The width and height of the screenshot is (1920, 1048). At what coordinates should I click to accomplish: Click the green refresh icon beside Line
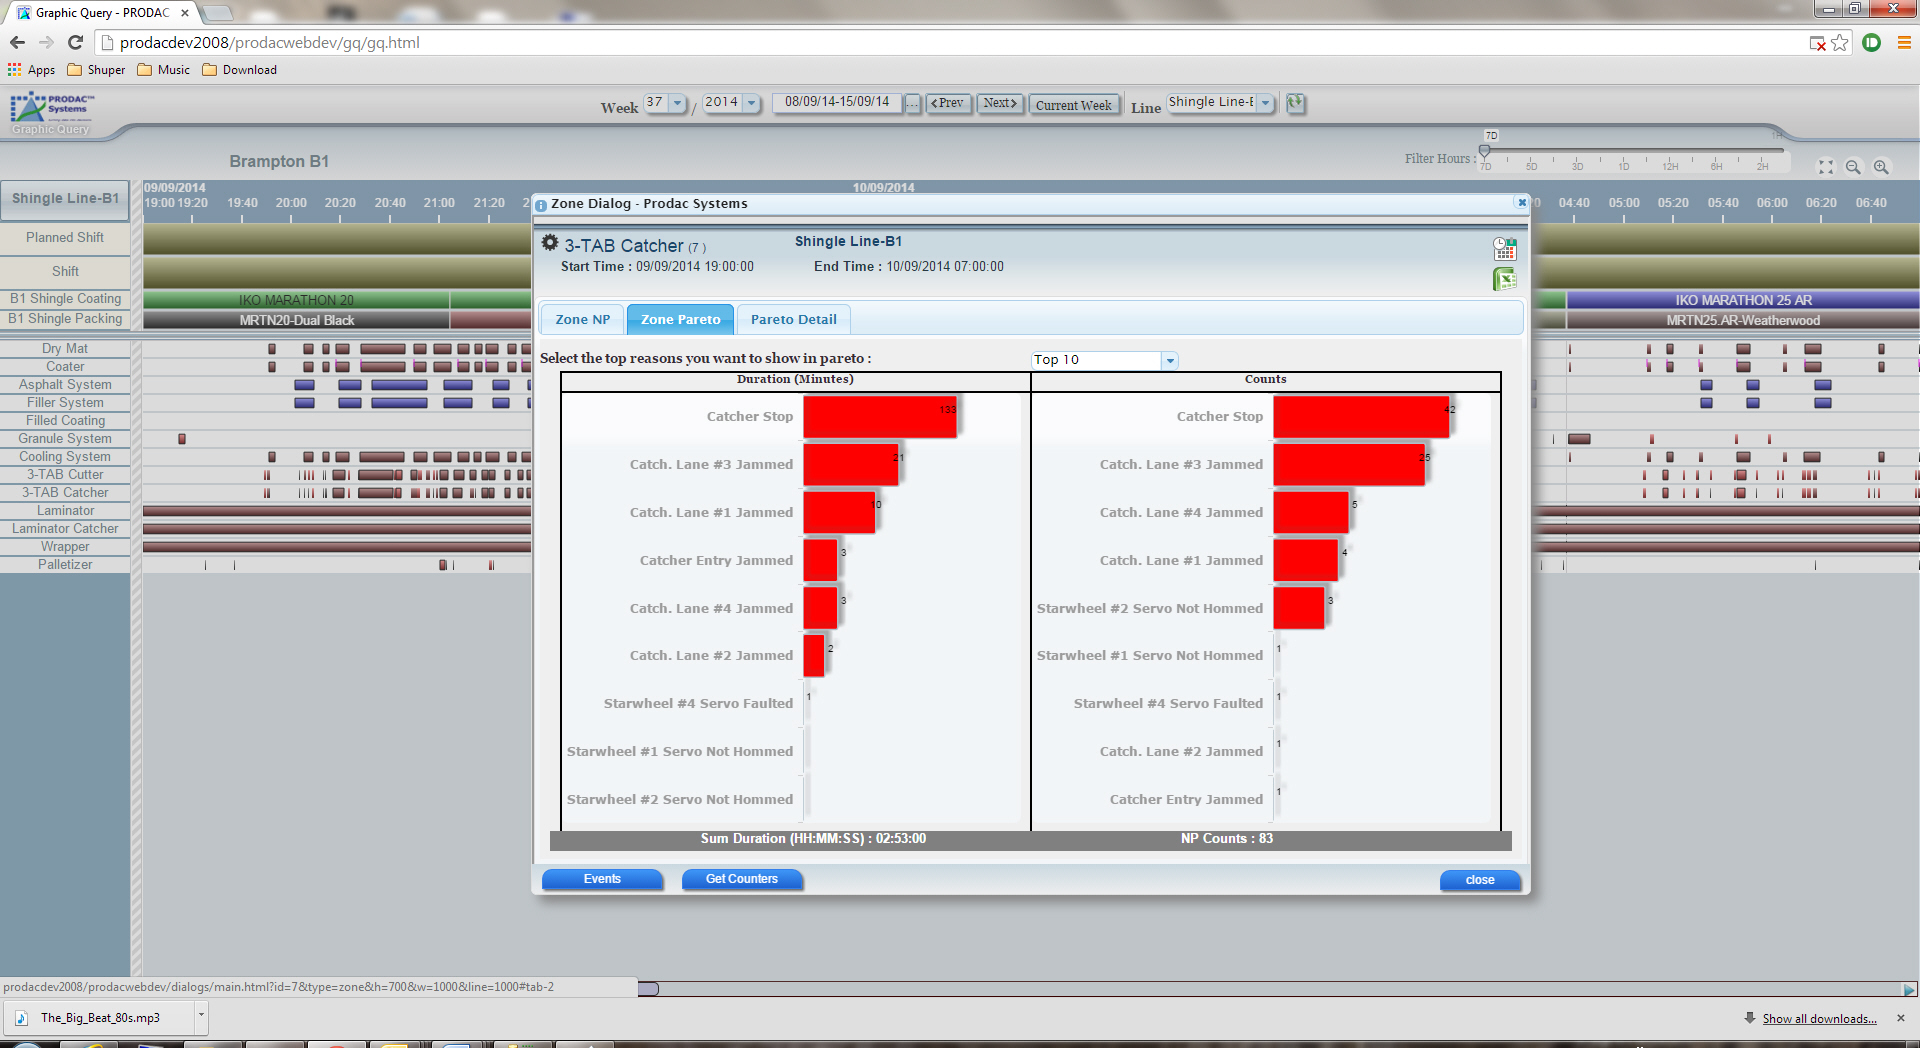click(1295, 103)
